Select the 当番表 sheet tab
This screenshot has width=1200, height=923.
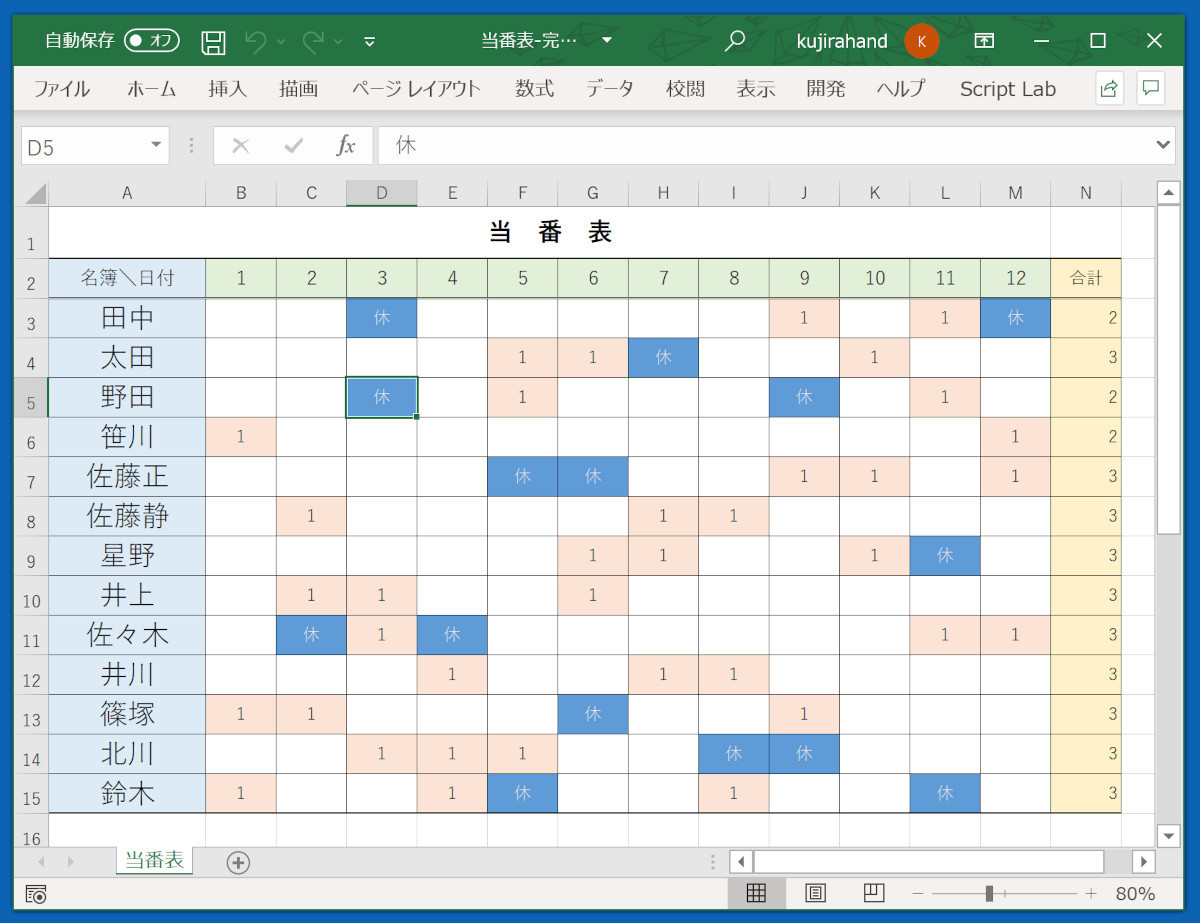point(154,860)
